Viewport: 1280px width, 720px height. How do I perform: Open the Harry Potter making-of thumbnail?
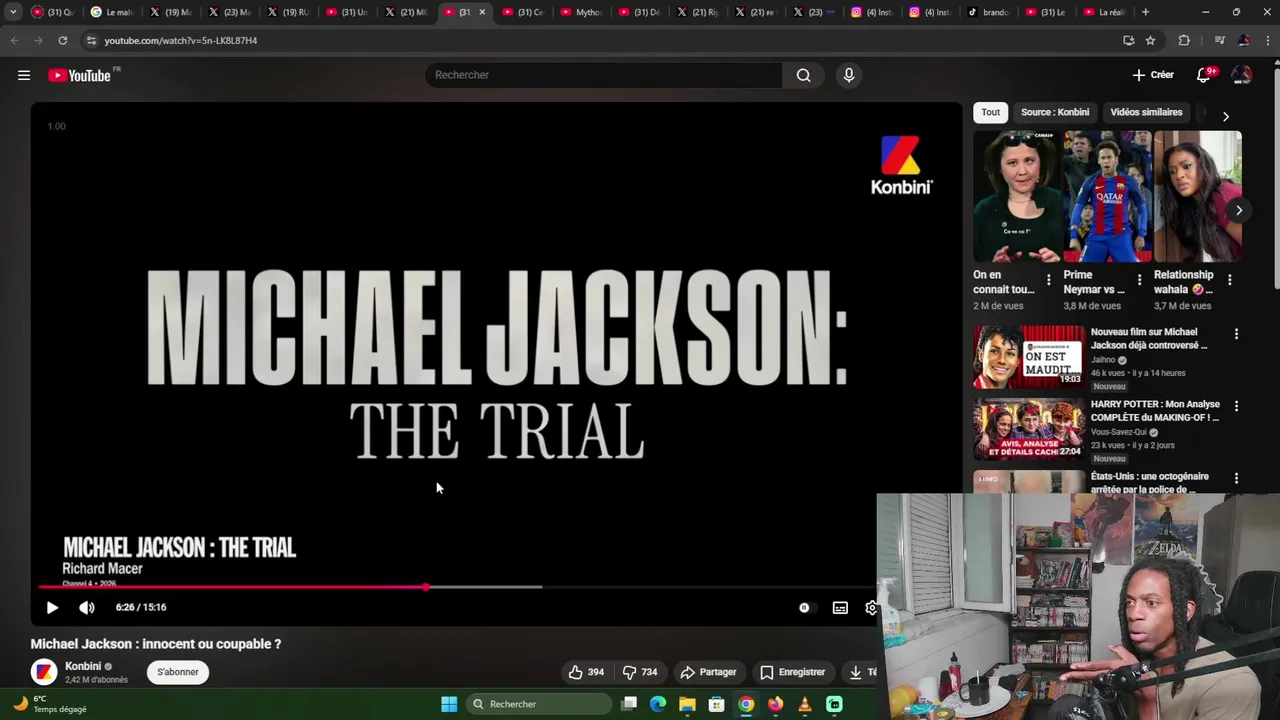click(1029, 429)
